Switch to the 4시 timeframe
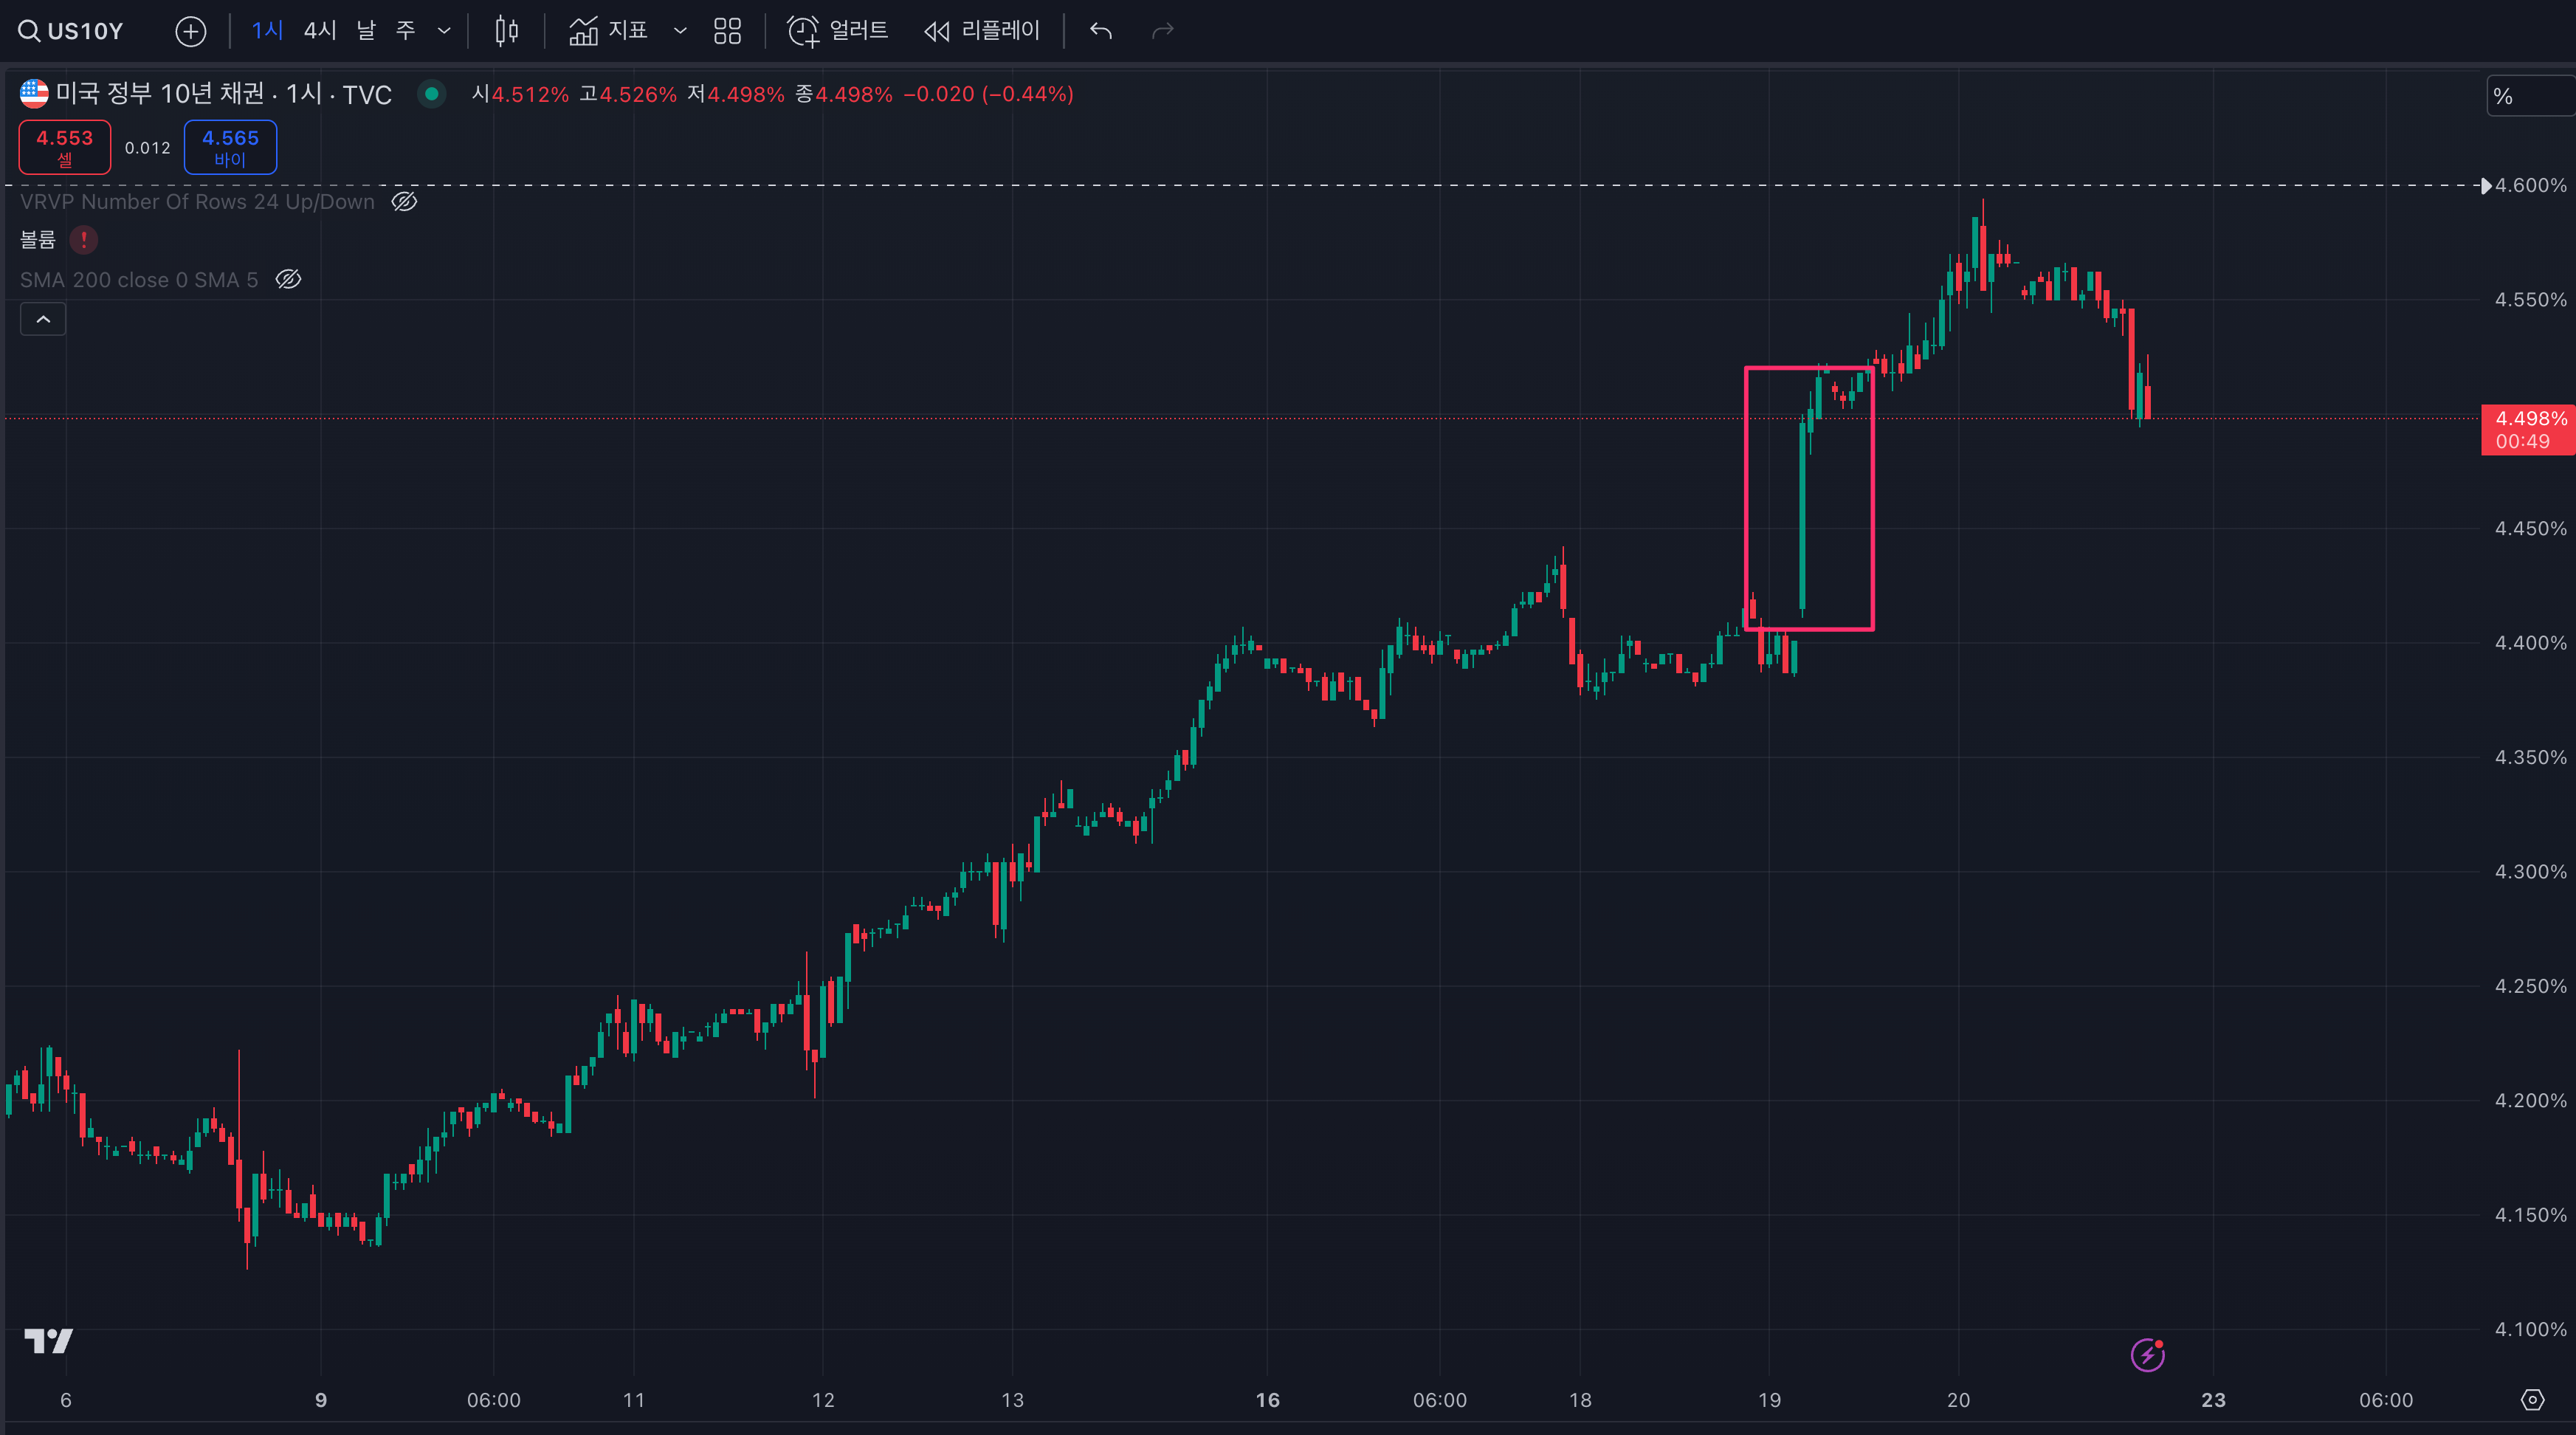The width and height of the screenshot is (2576, 1435). click(x=320, y=31)
